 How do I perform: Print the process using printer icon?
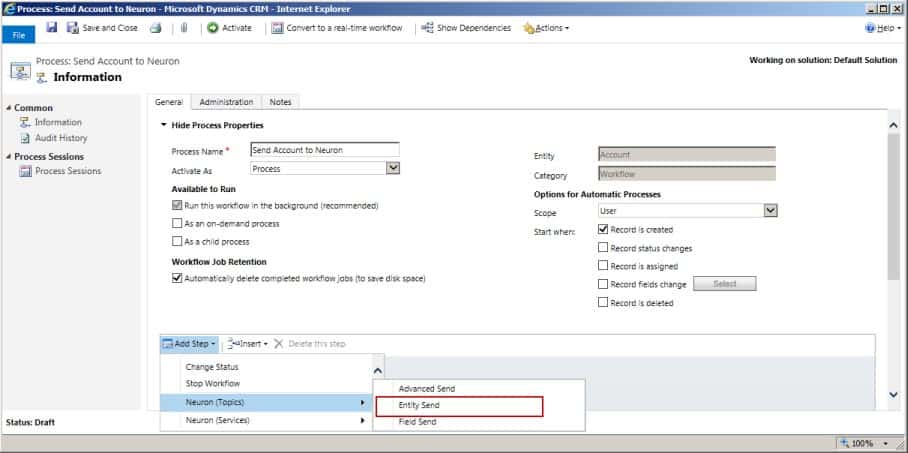(156, 28)
